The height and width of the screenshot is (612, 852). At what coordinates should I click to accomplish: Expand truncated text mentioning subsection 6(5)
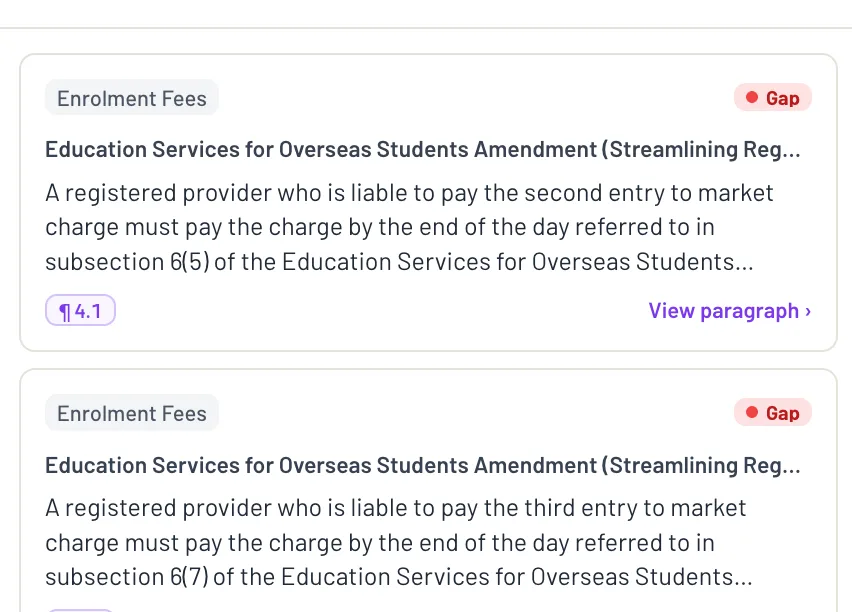click(399, 262)
